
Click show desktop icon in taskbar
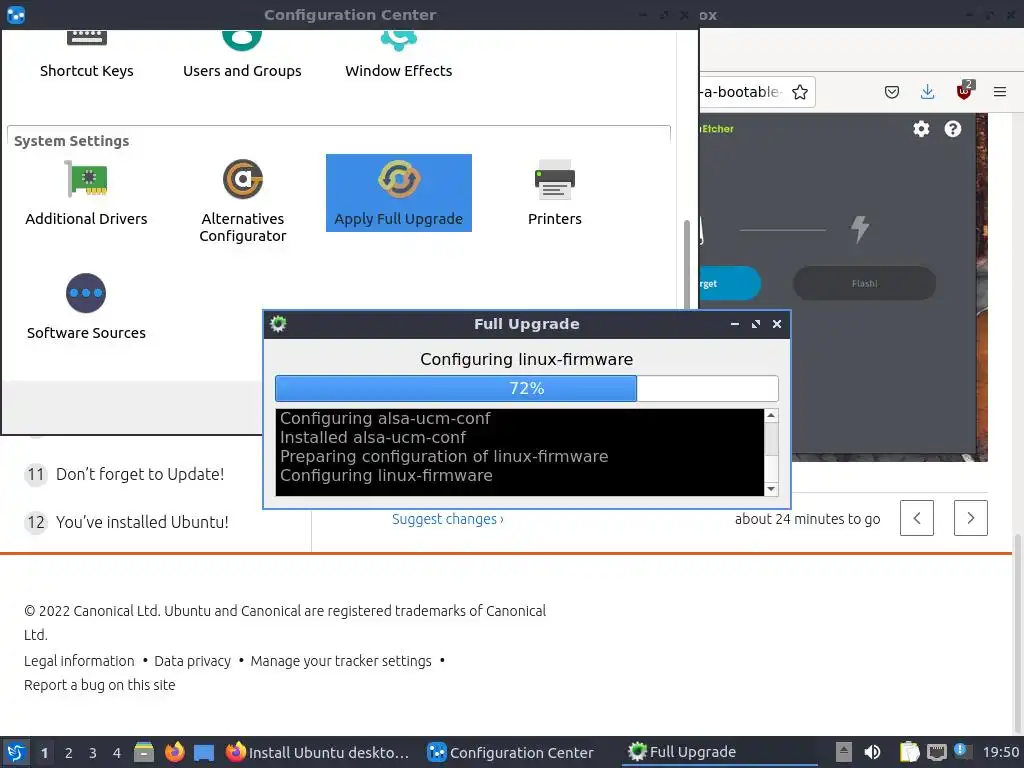coord(204,752)
